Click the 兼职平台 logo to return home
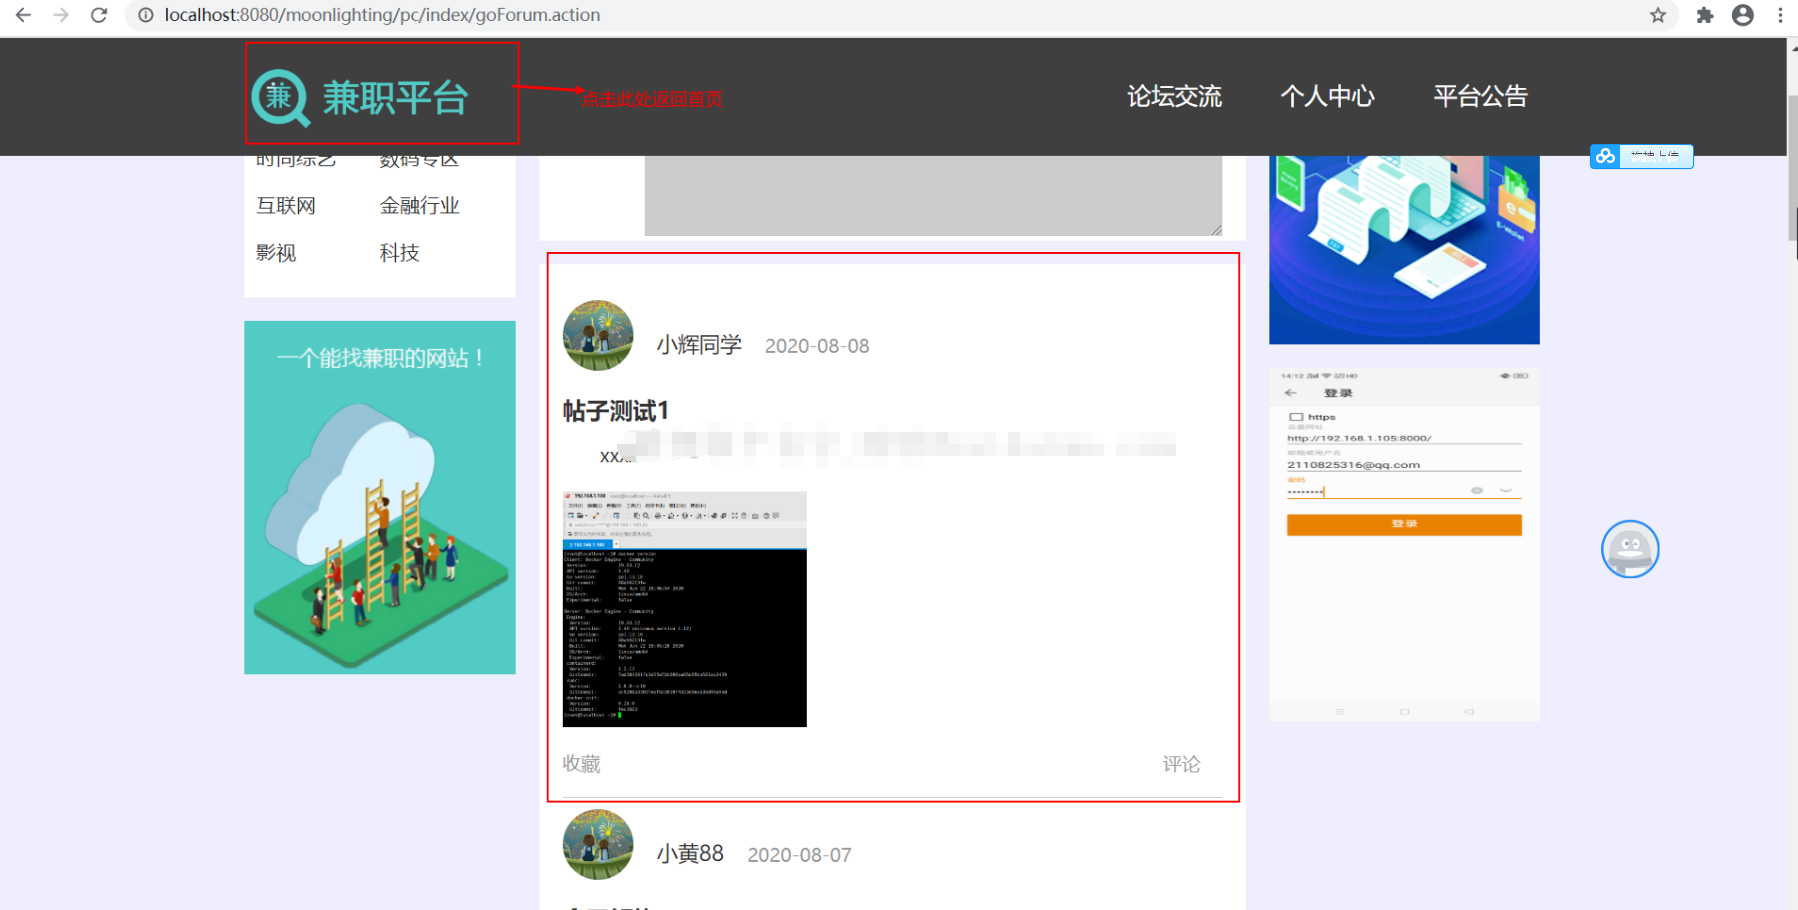The height and width of the screenshot is (910, 1798). tap(360, 97)
